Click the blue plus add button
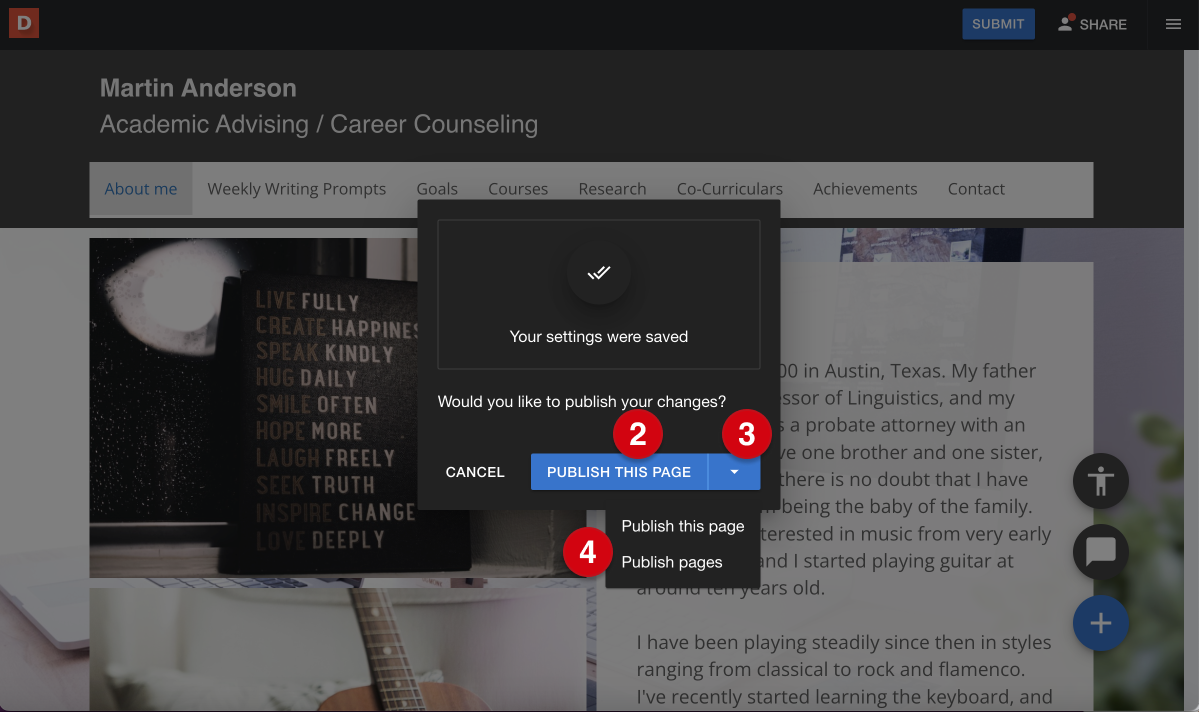The height and width of the screenshot is (712, 1199). (x=1100, y=623)
